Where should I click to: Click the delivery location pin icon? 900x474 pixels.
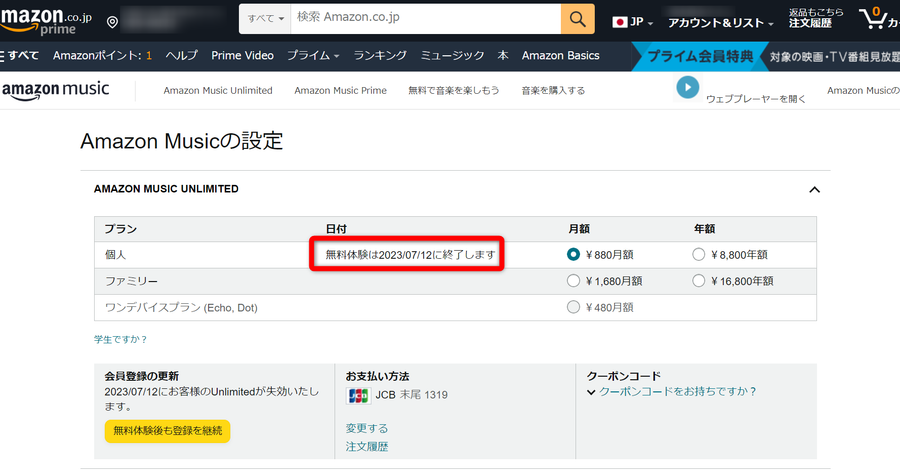(112, 22)
